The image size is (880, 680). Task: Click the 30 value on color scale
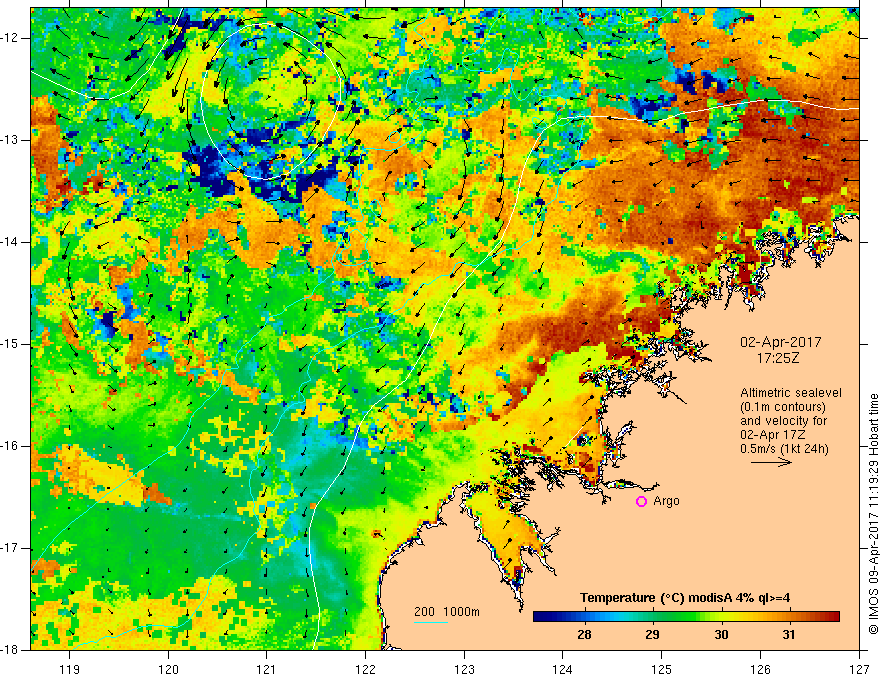tap(721, 635)
